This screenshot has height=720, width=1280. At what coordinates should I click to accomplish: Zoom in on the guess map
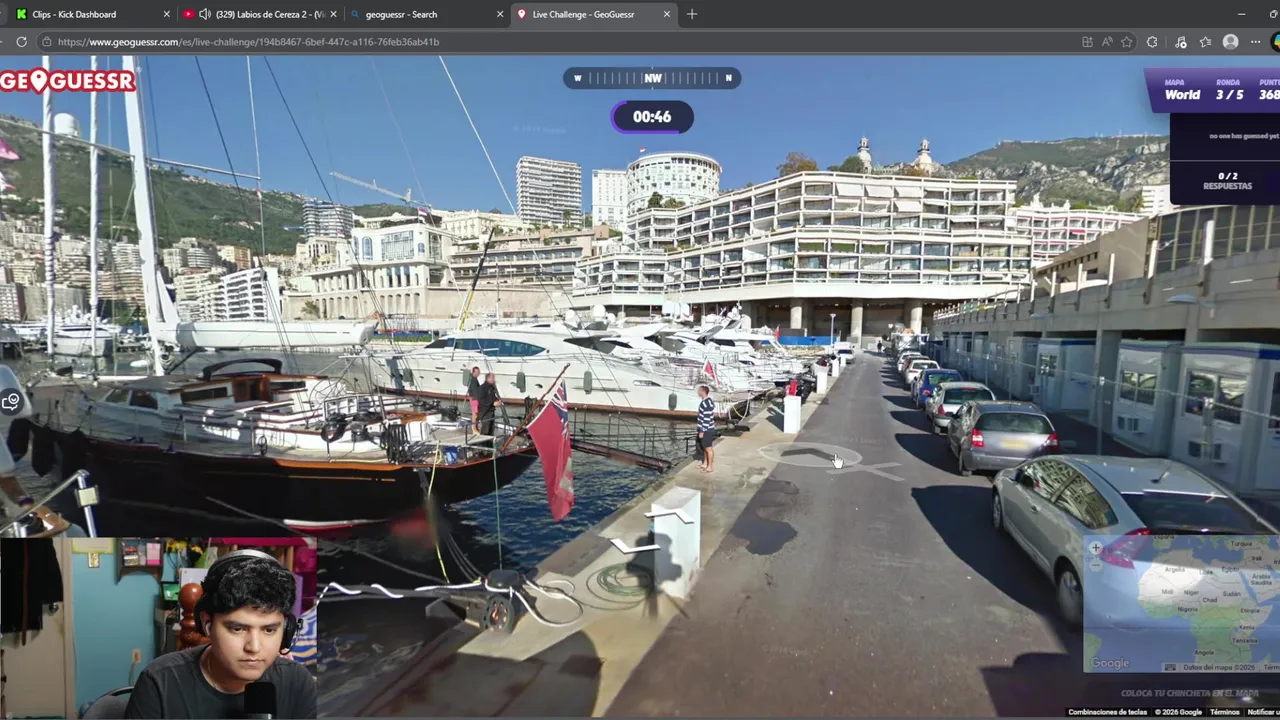coord(1096,548)
